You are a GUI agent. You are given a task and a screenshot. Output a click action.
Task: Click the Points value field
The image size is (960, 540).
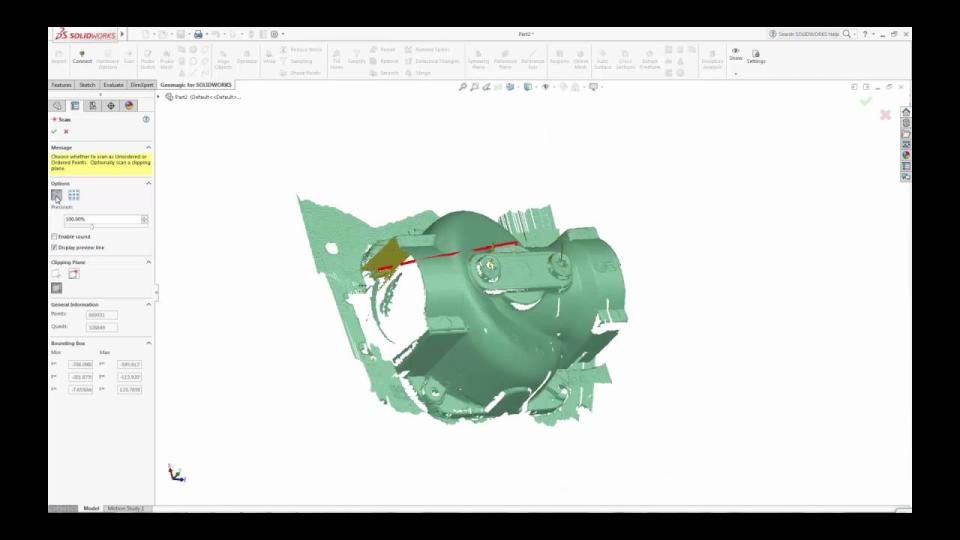(x=102, y=315)
